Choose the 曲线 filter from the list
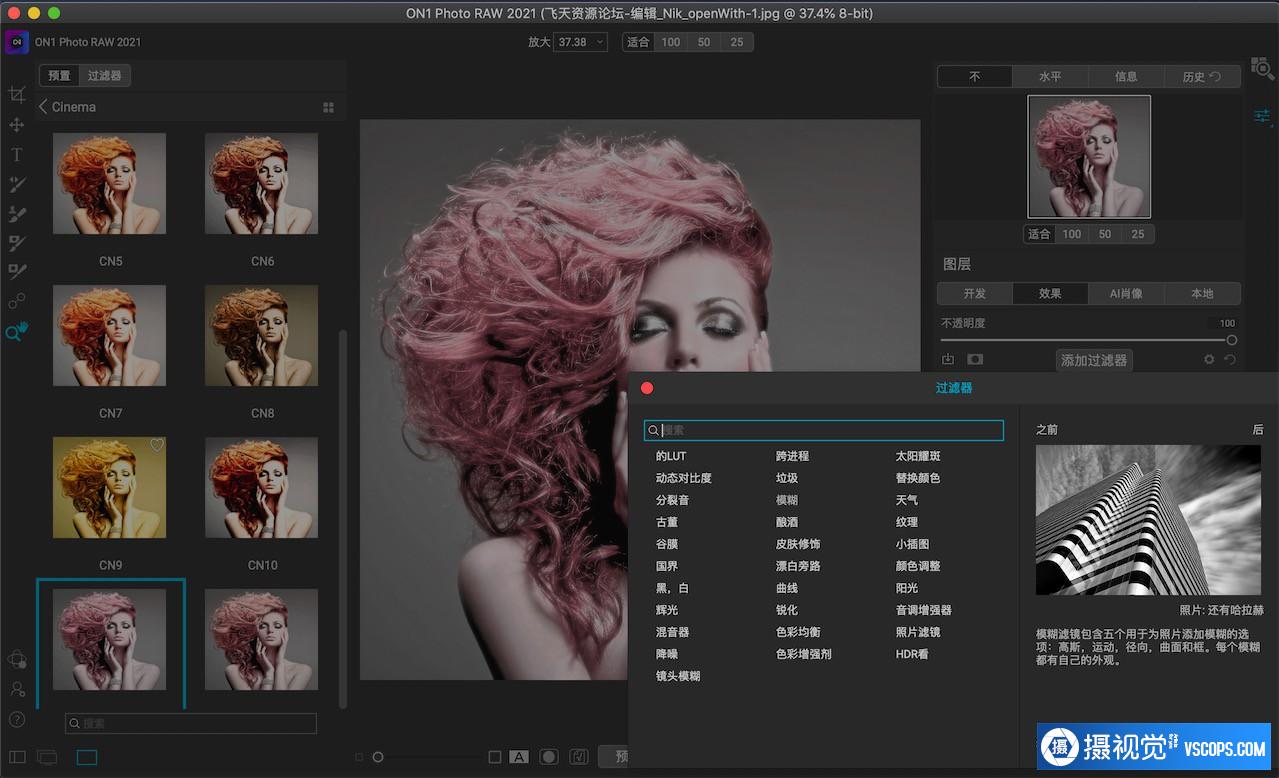1279x778 pixels. coord(787,588)
